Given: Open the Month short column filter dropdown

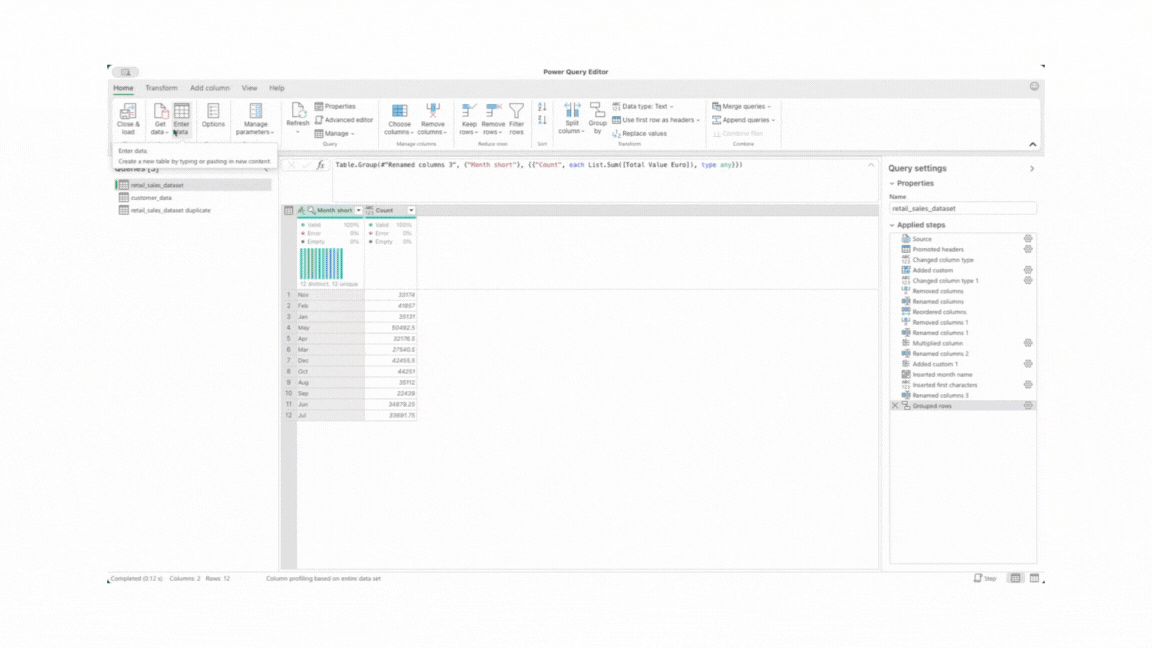Looking at the screenshot, I should [359, 211].
